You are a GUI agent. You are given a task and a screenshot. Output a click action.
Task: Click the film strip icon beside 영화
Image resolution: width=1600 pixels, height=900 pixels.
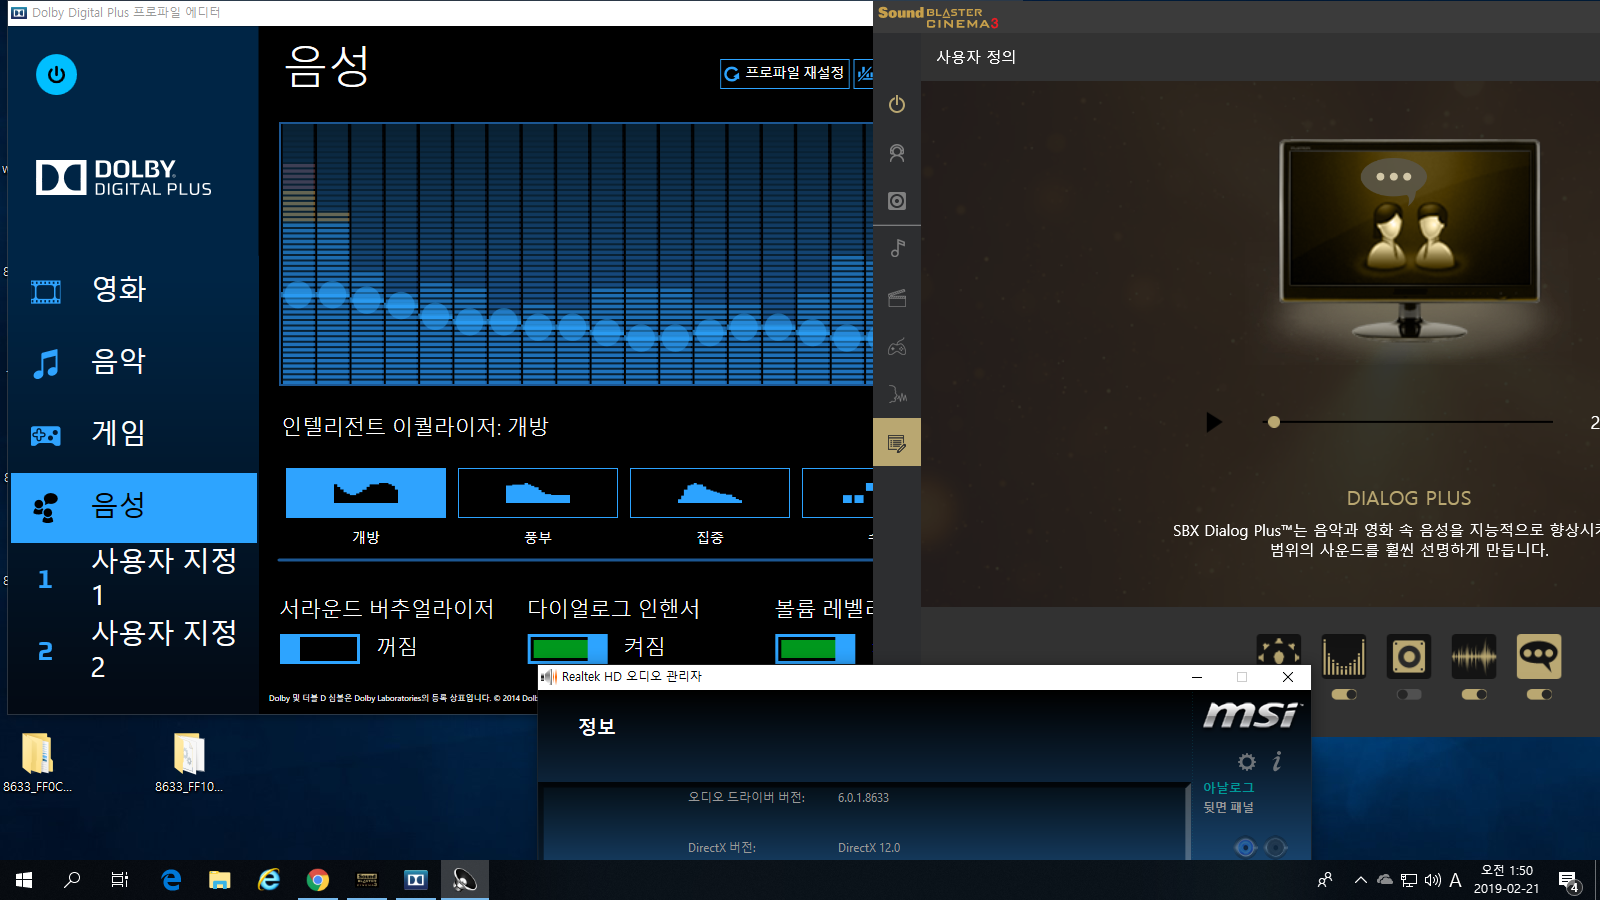[46, 291]
